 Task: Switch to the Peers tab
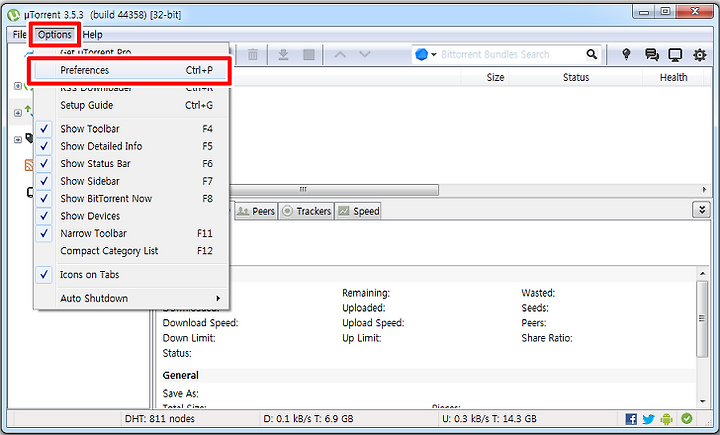click(x=256, y=211)
